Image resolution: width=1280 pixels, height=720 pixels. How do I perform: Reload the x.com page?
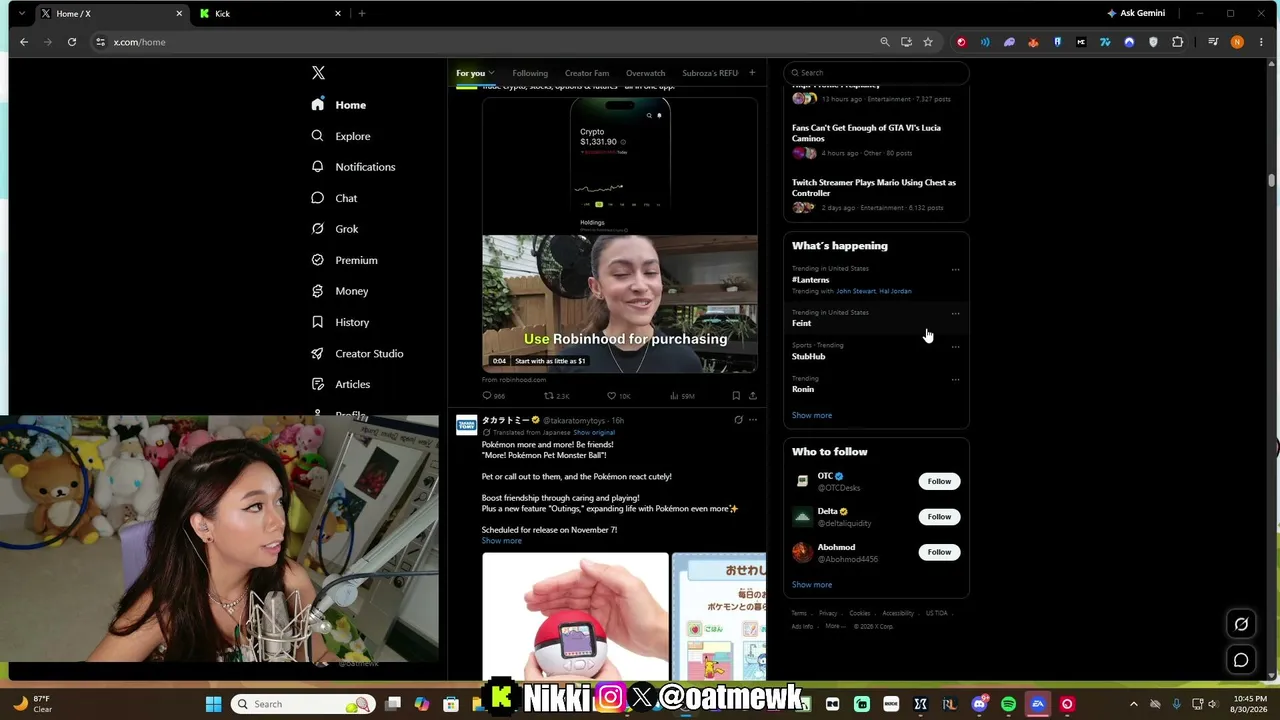click(x=72, y=42)
